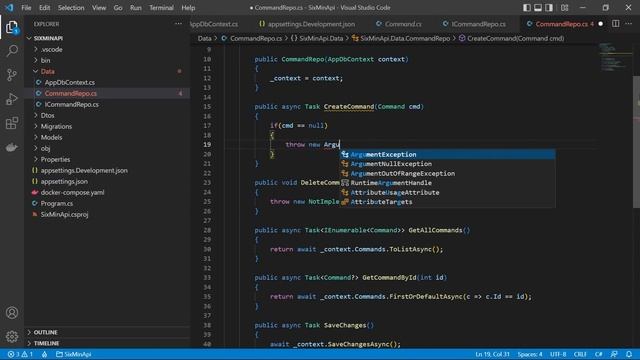Switch to the Command.cs tab
The width and height of the screenshot is (640, 360).
(x=399, y=24)
